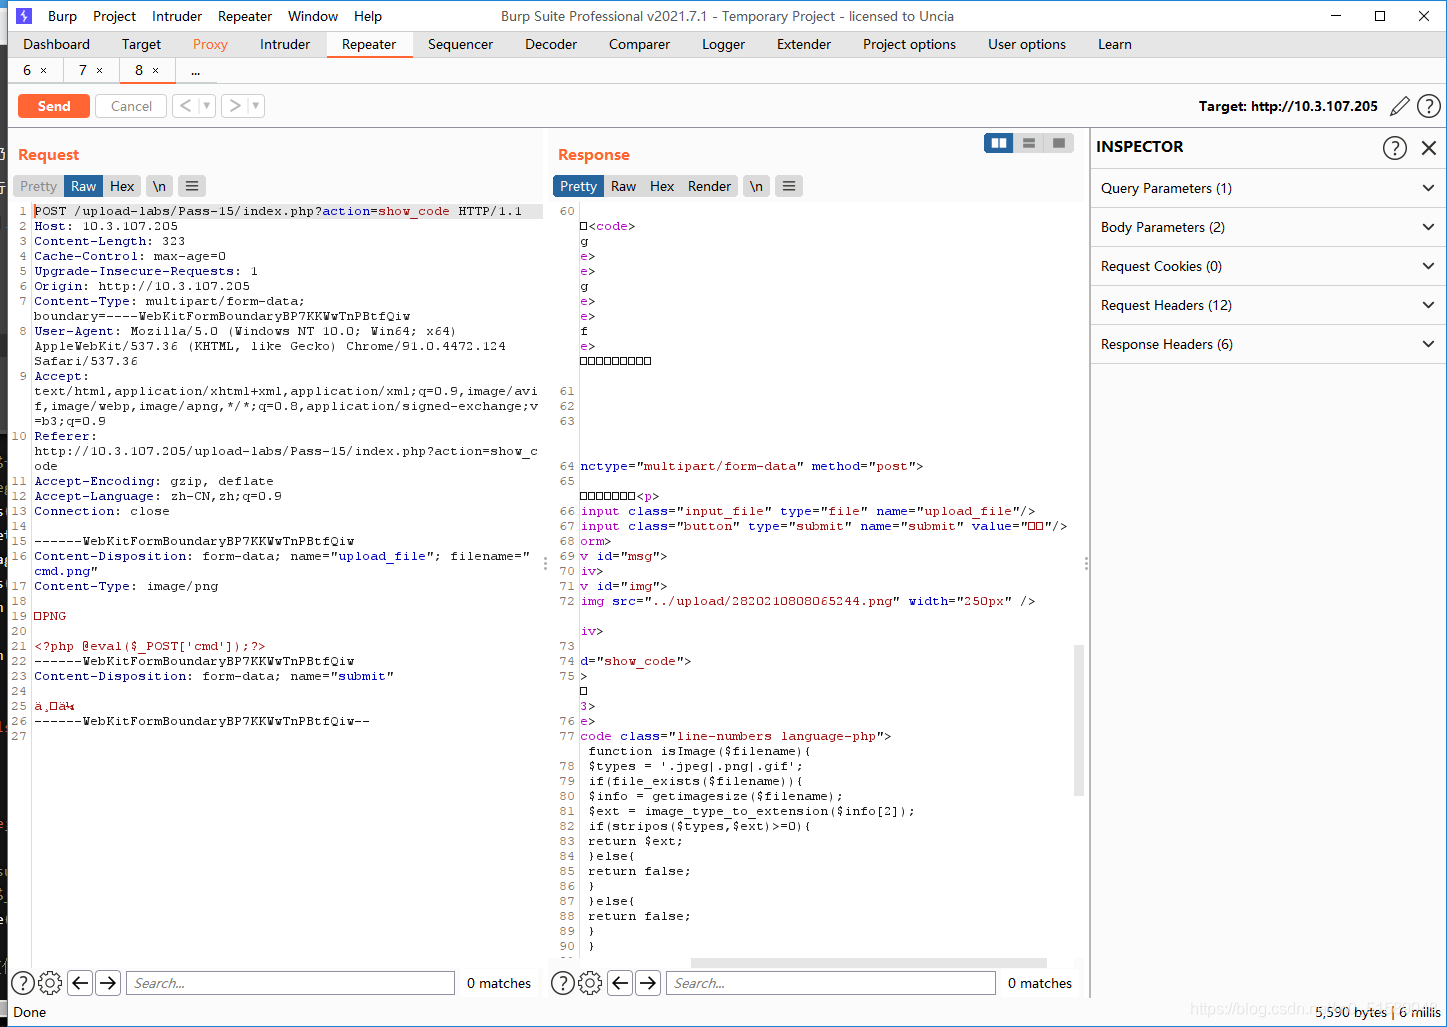The image size is (1447, 1027).
Task: Switch Response view to Render
Action: point(709,186)
